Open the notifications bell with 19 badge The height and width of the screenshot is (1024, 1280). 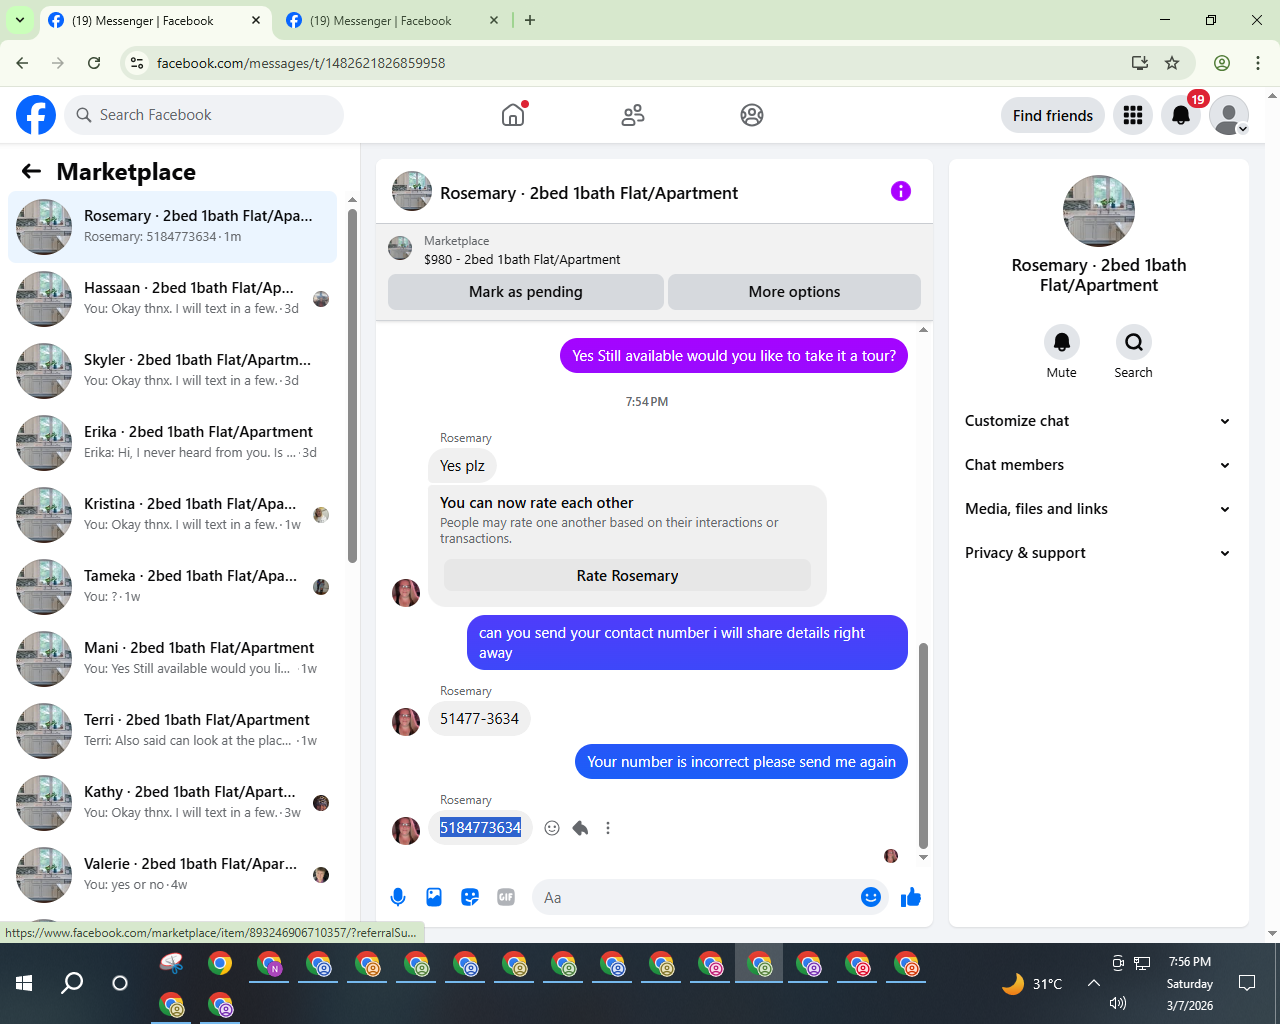coord(1181,115)
